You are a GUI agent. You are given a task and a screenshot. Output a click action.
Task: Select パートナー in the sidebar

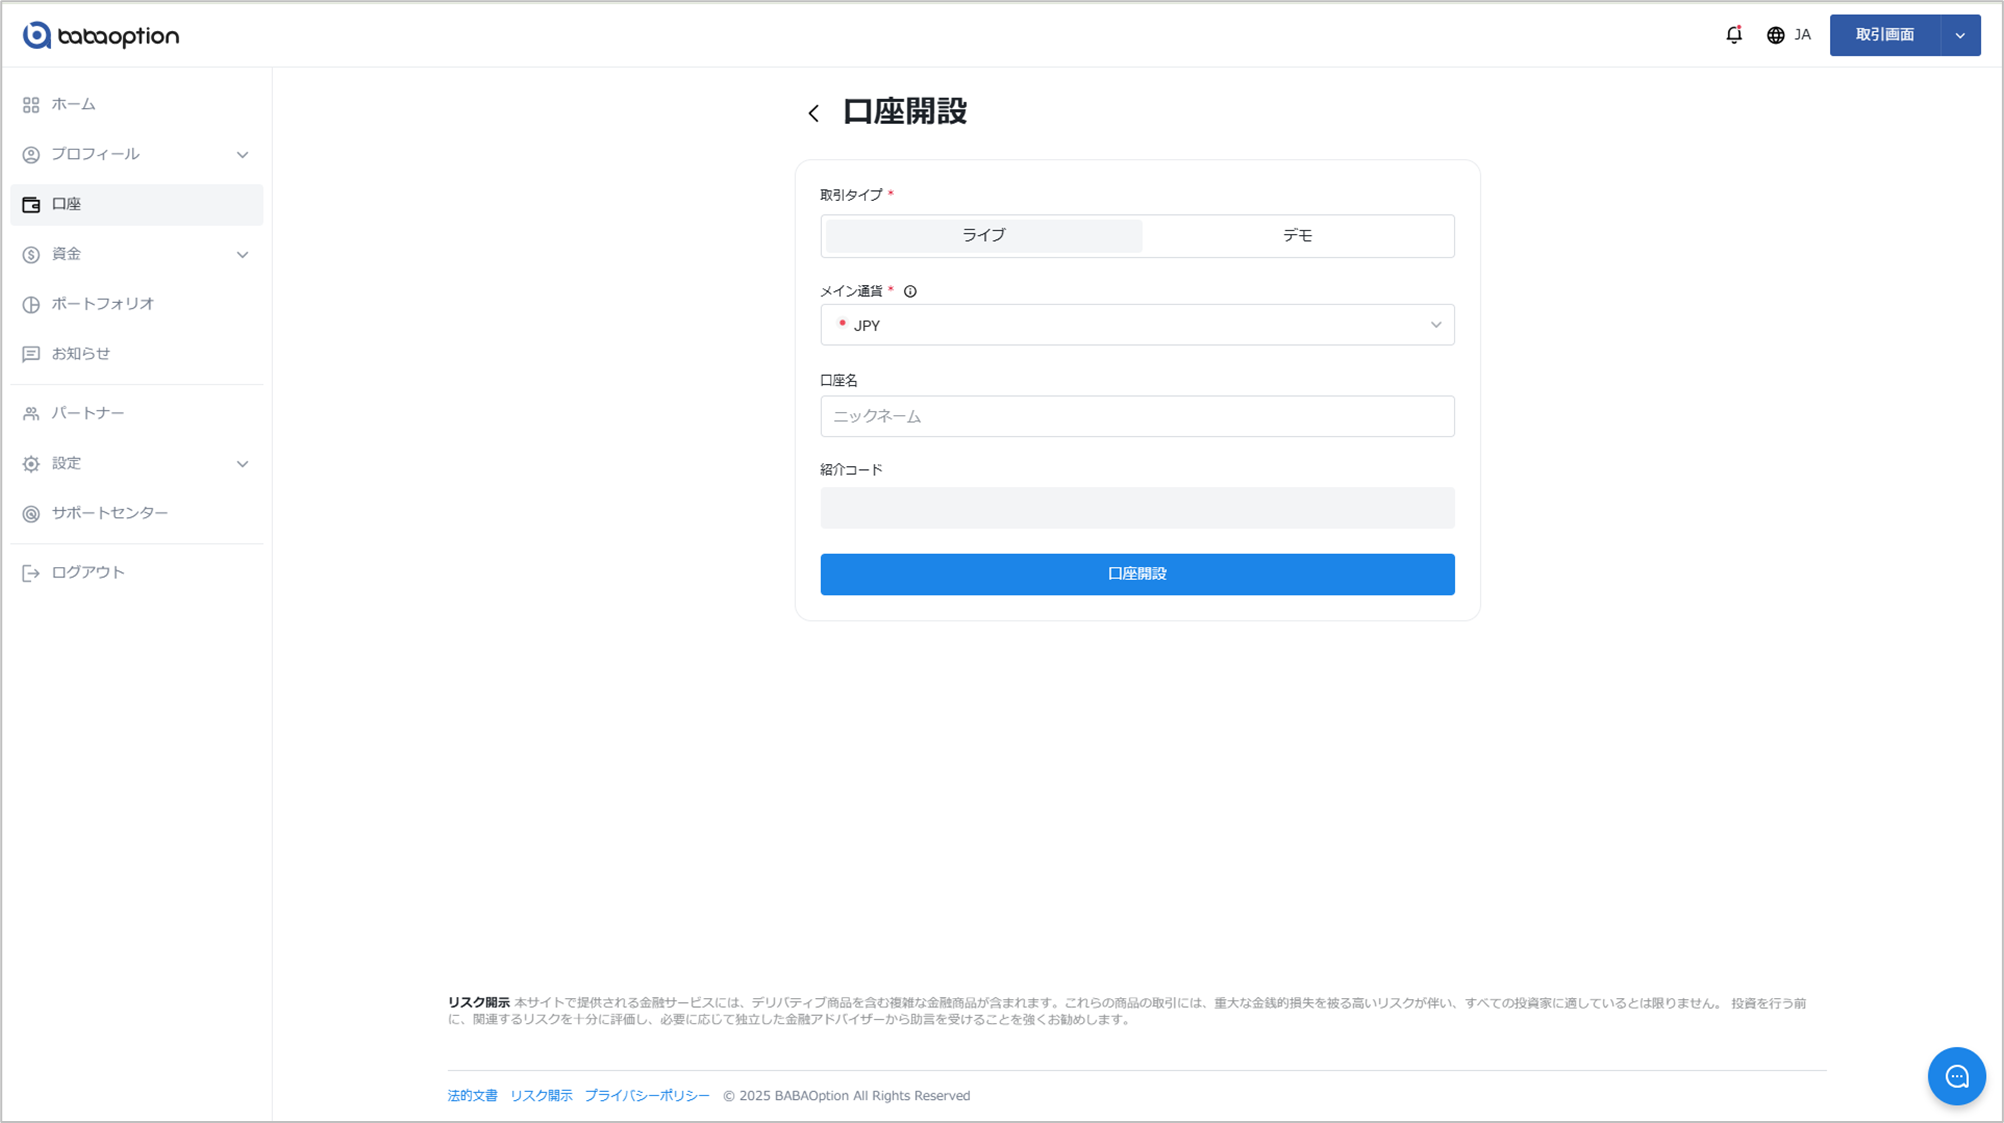(x=87, y=413)
